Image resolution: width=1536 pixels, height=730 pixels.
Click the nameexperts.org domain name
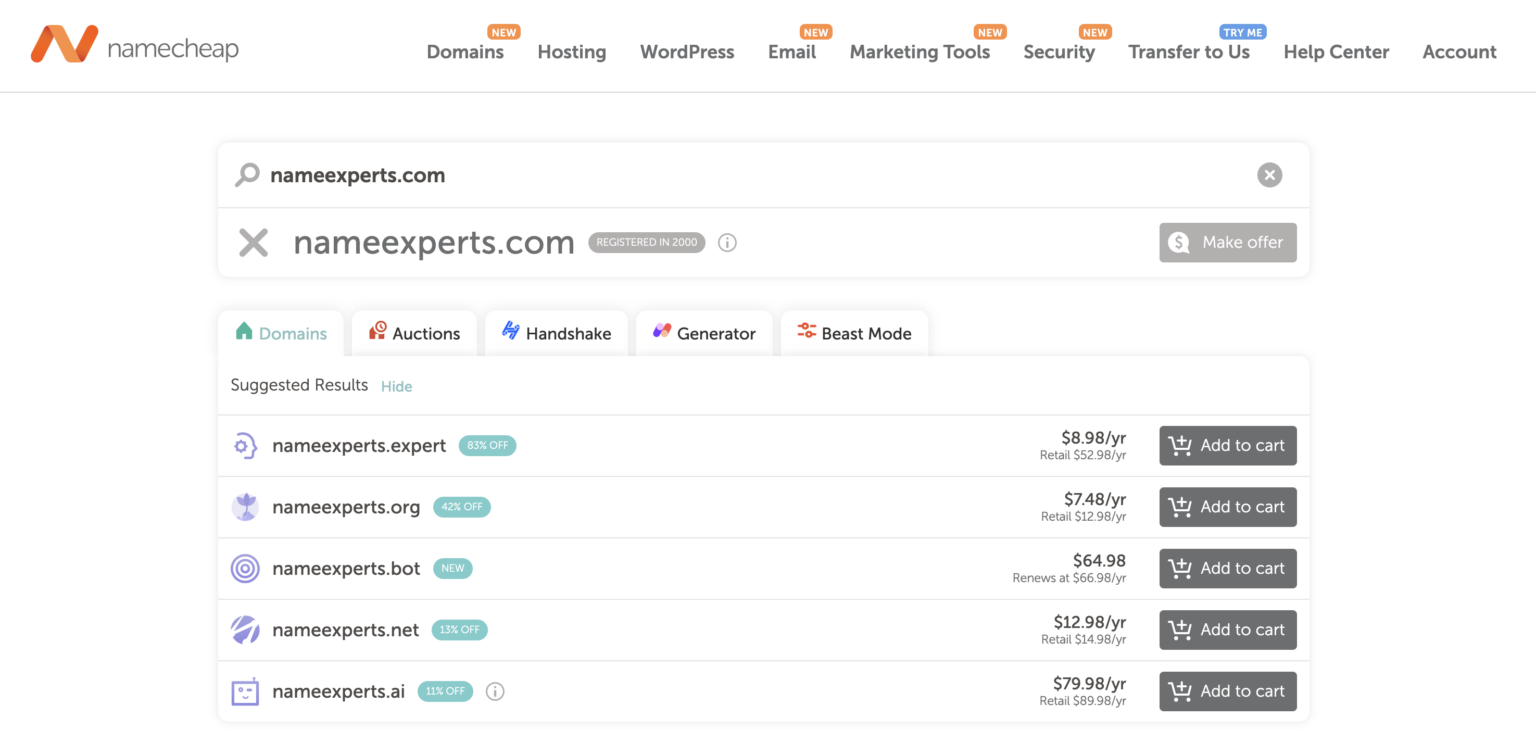point(346,507)
